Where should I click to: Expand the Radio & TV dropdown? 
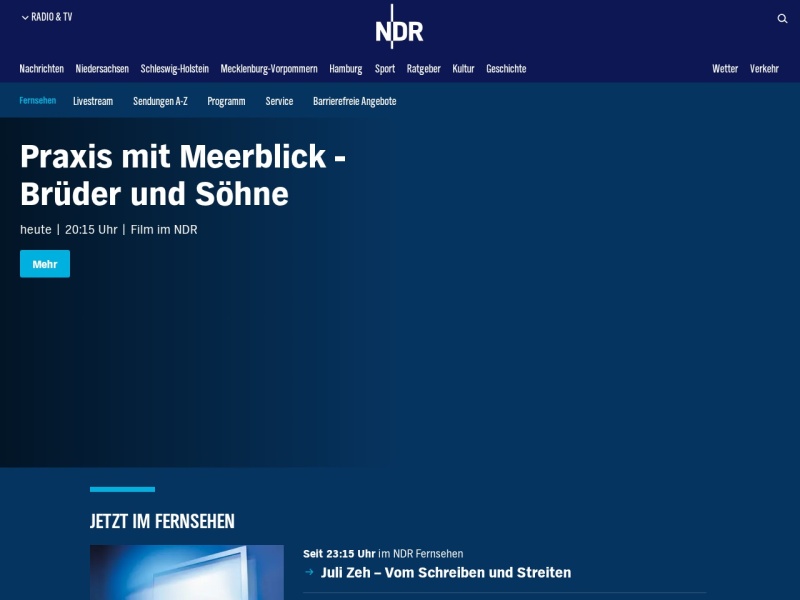point(47,17)
